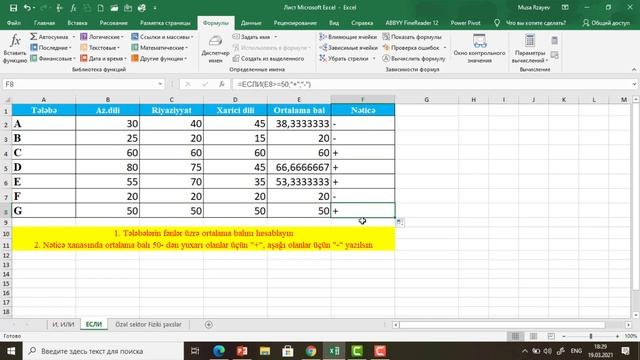Image resolution: width=640 pixels, height=360 pixels.
Task: Switch to Page Layout view in status bar
Action: (533, 336)
